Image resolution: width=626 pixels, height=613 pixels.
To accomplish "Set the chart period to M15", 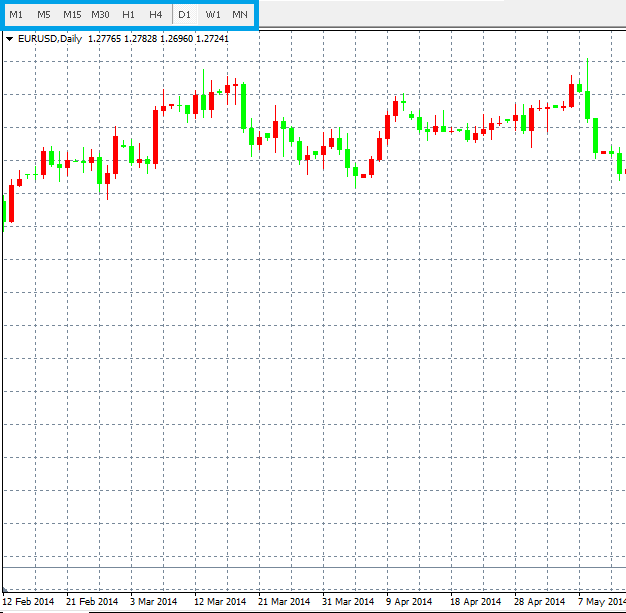I will (72, 15).
